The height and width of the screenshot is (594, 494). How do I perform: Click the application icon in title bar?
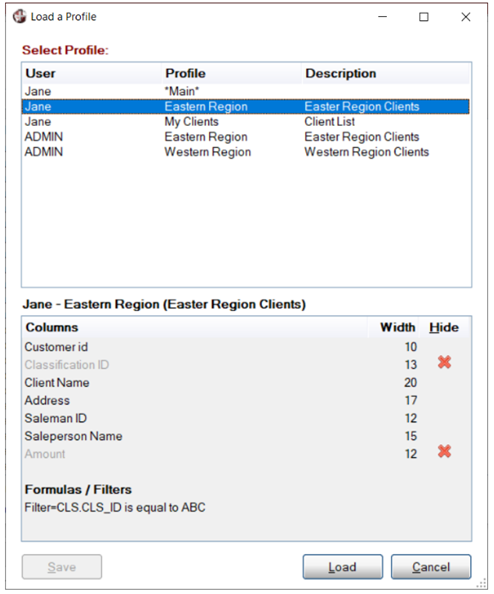pos(19,16)
